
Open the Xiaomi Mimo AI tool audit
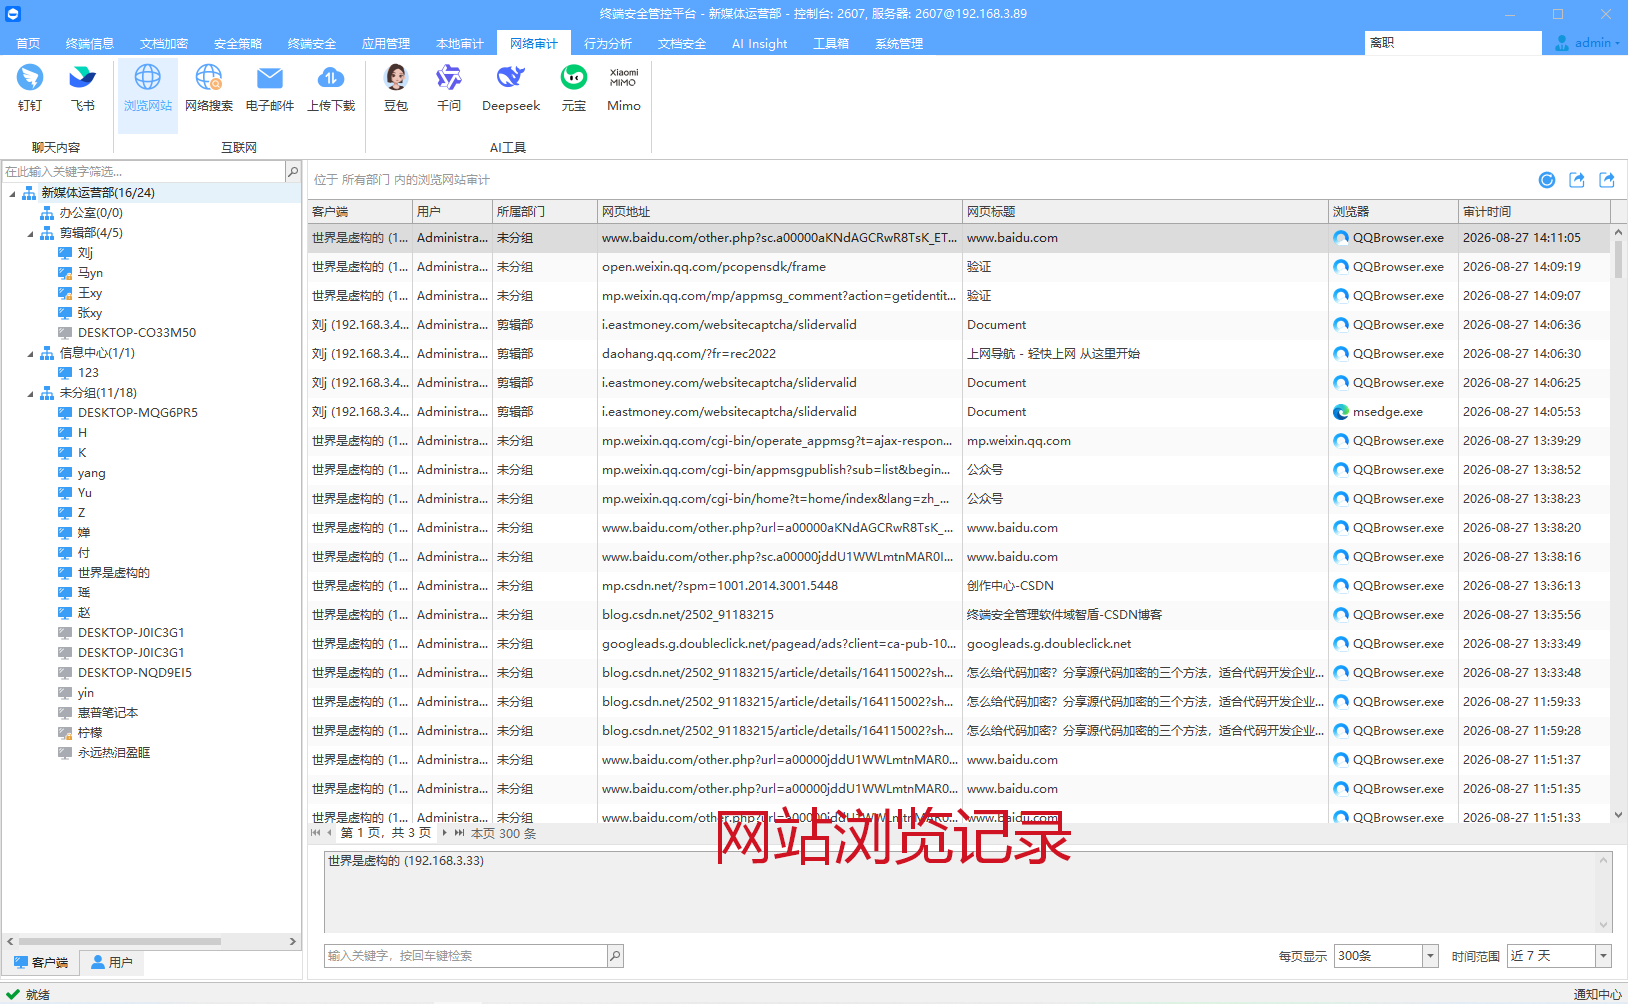[624, 88]
